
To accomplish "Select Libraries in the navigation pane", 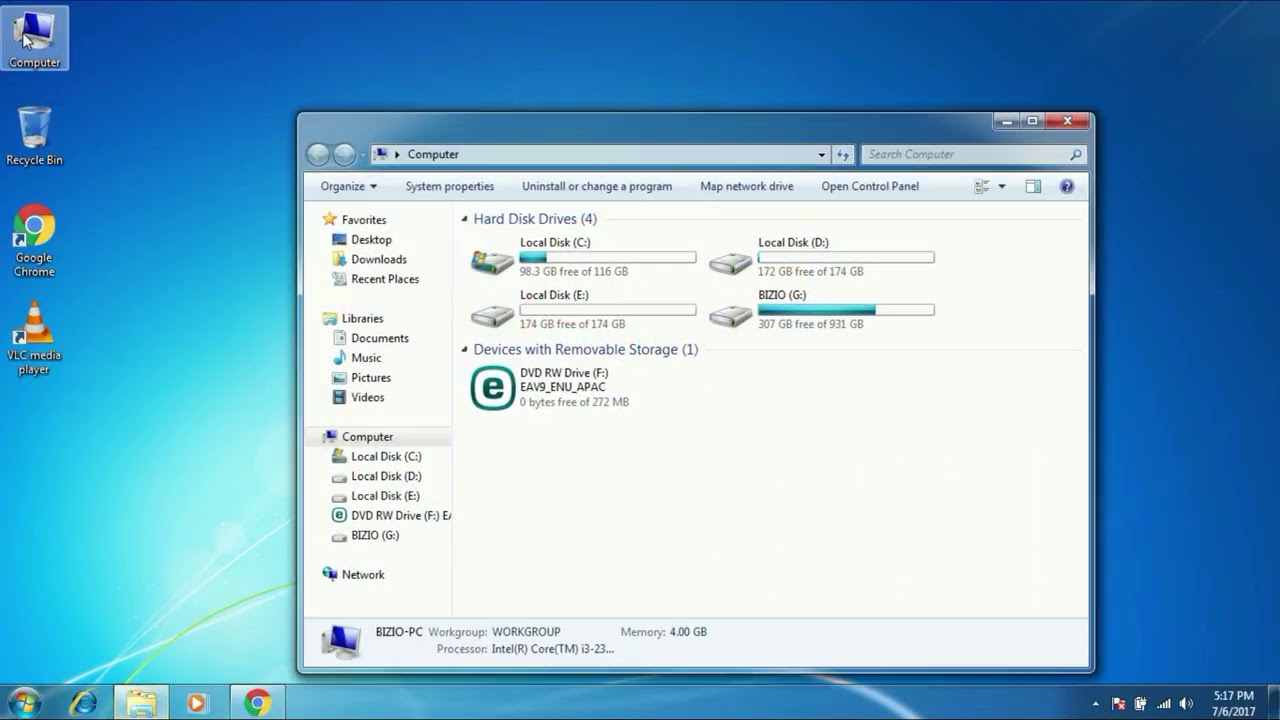I will tap(362, 319).
